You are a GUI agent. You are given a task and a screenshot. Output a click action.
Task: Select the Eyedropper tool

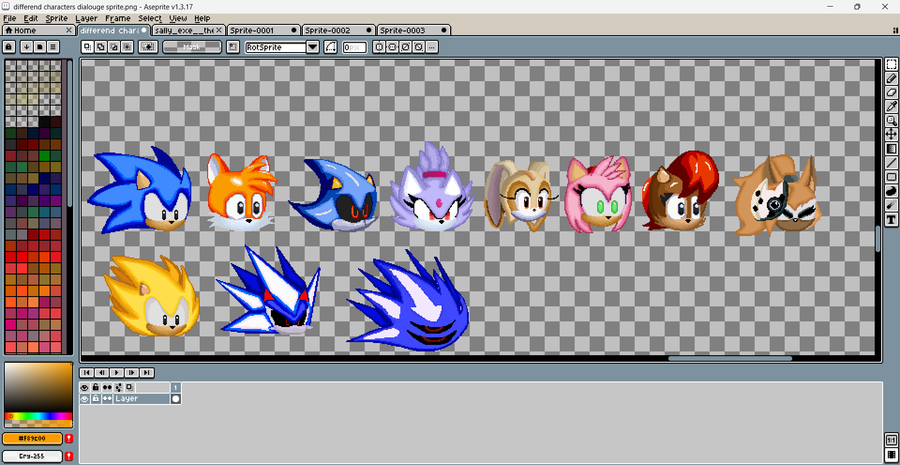891,106
